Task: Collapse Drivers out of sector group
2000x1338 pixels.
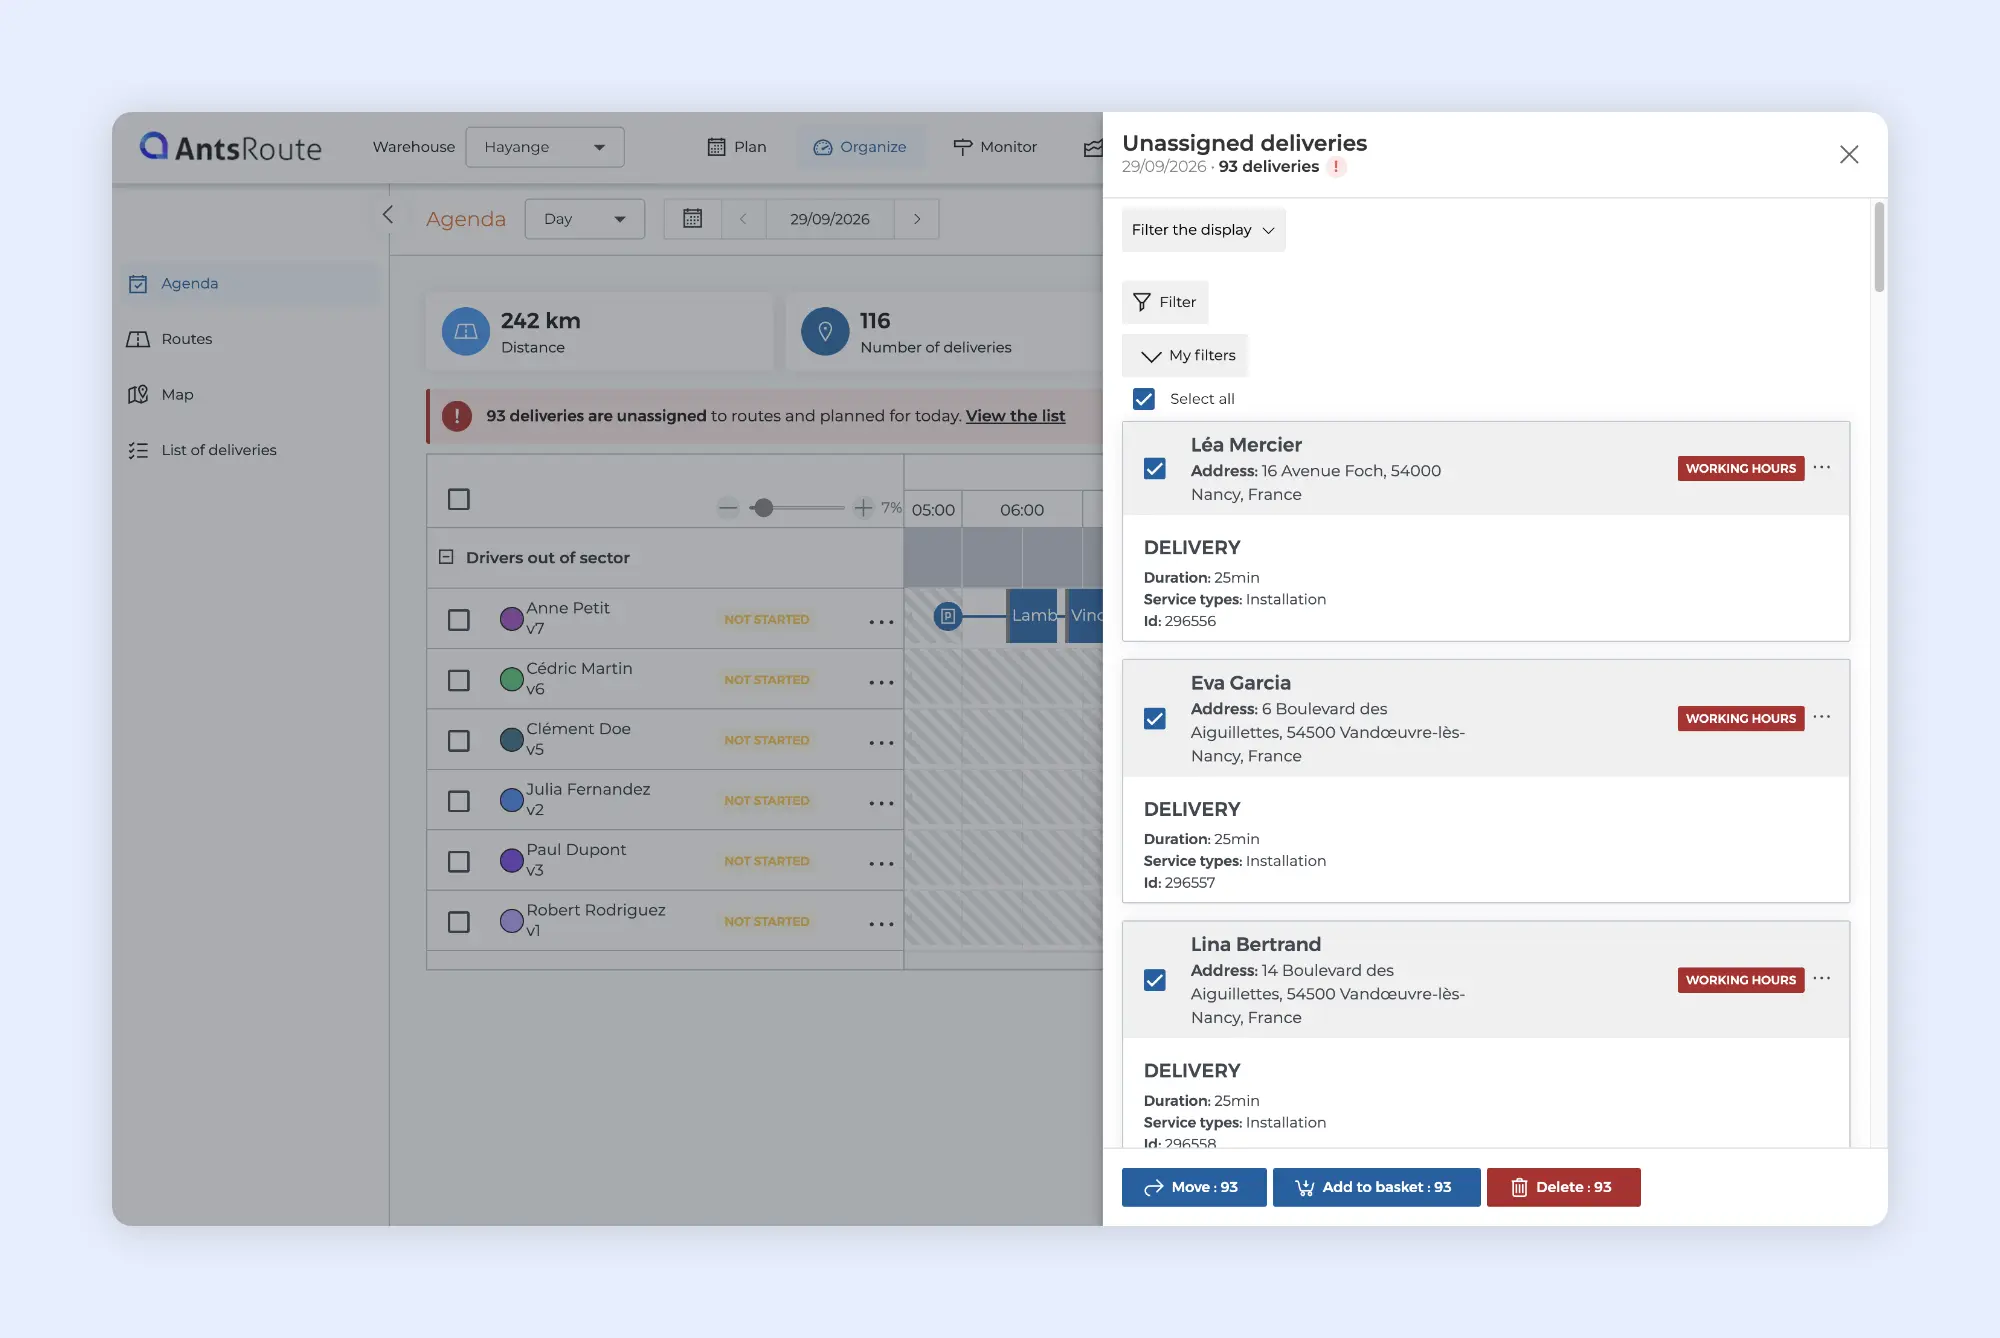Action: (446, 557)
